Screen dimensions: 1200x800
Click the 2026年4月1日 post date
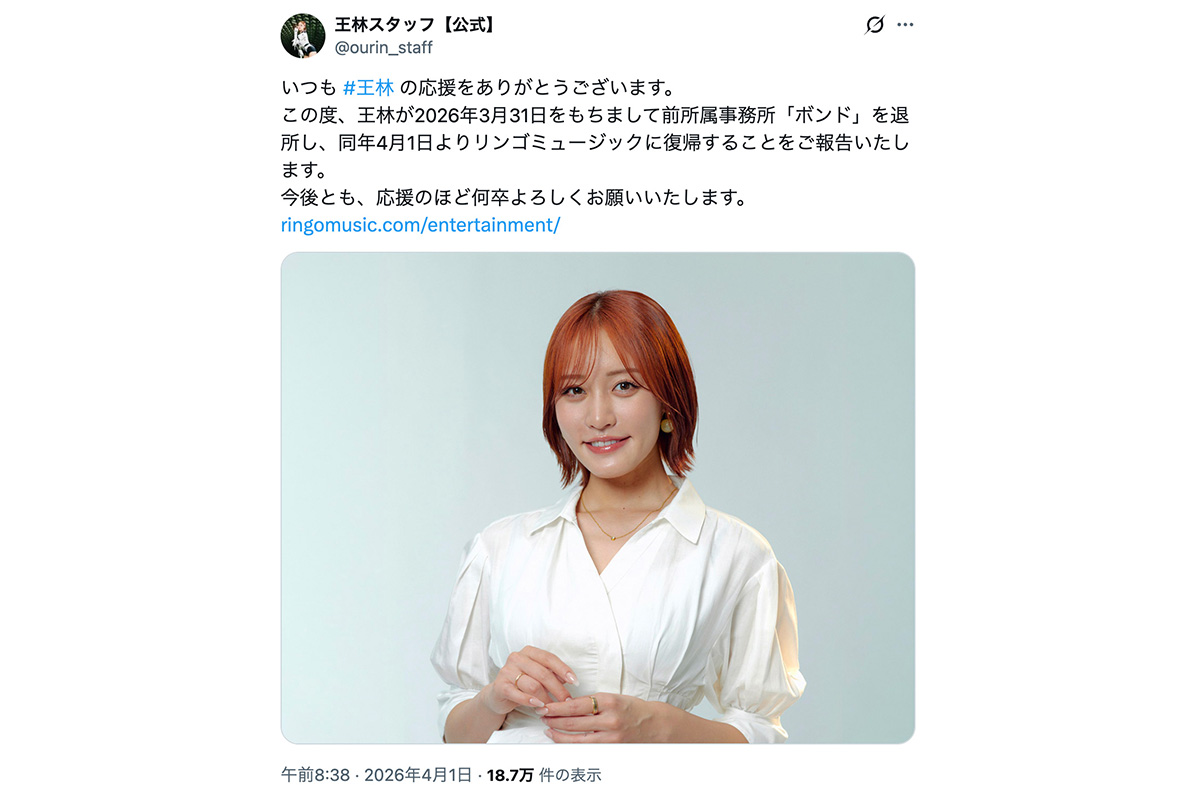click(418, 775)
